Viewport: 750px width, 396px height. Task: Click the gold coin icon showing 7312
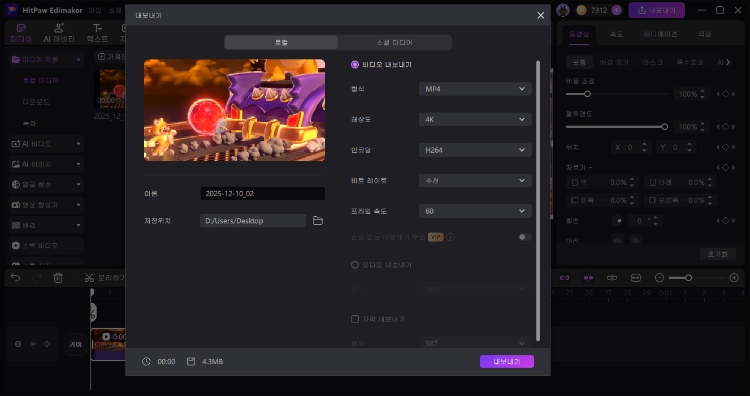(582, 10)
